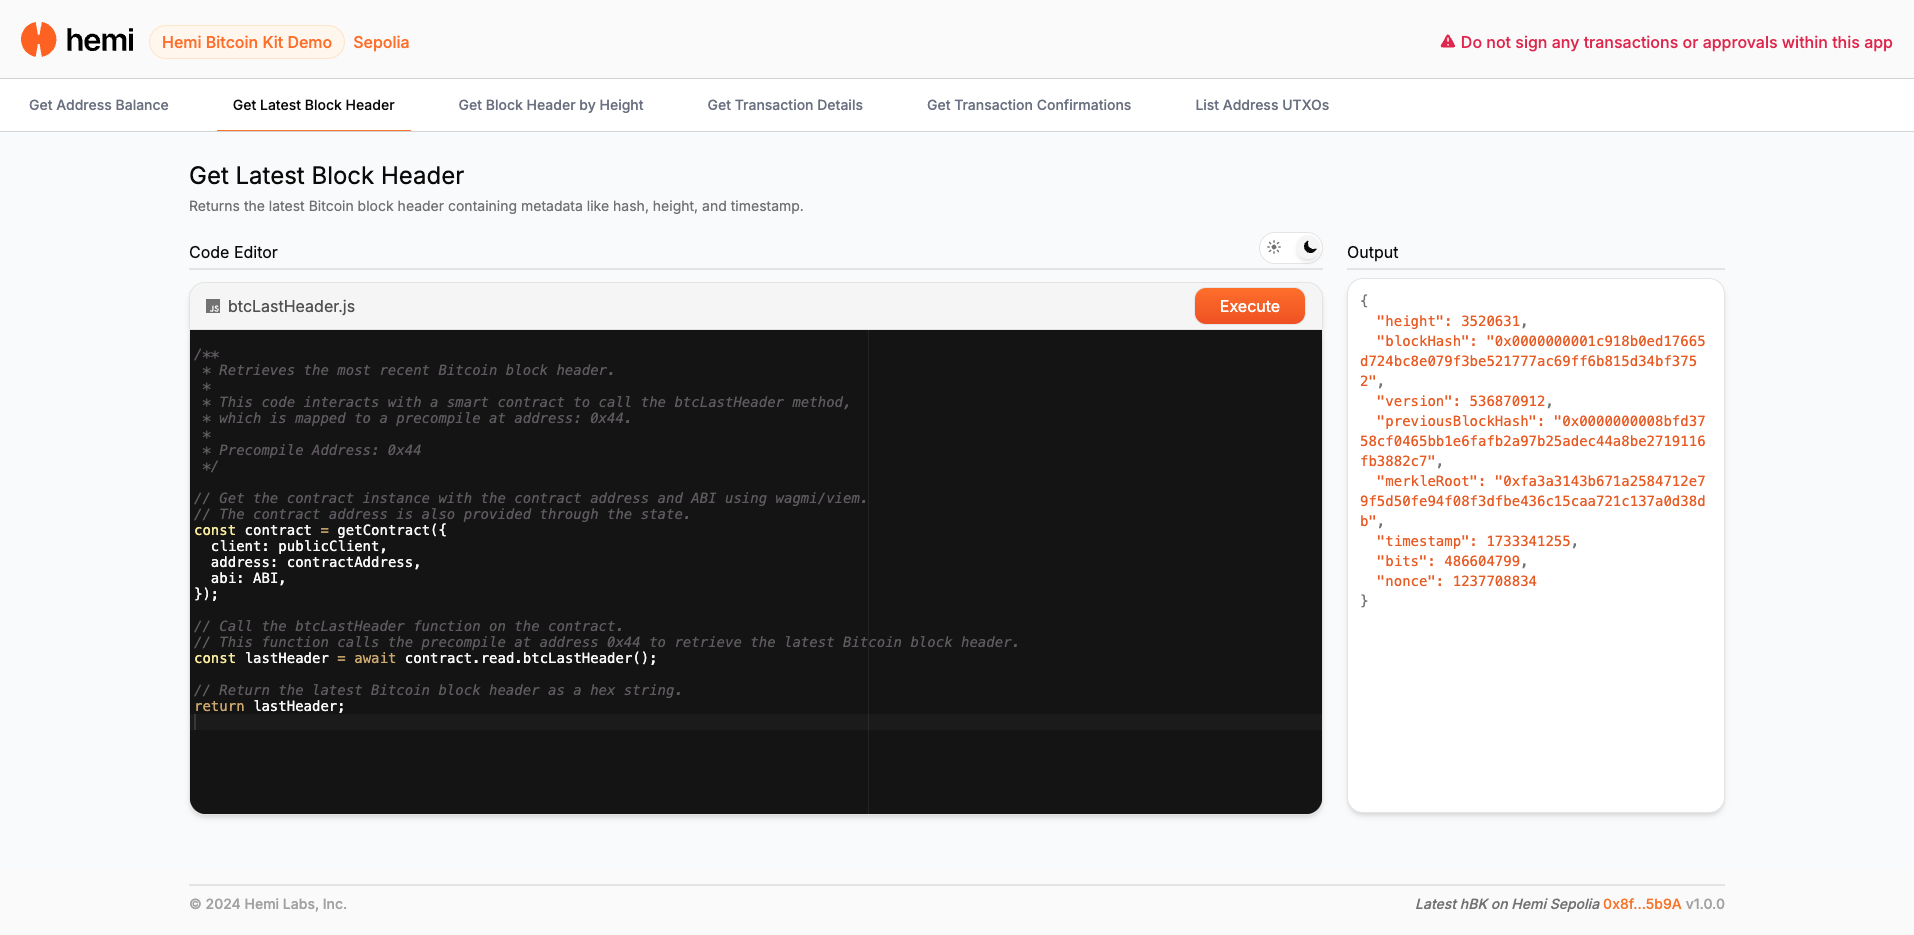This screenshot has width=1914, height=935.
Task: Open the Get Address Balance tab
Action: (99, 105)
